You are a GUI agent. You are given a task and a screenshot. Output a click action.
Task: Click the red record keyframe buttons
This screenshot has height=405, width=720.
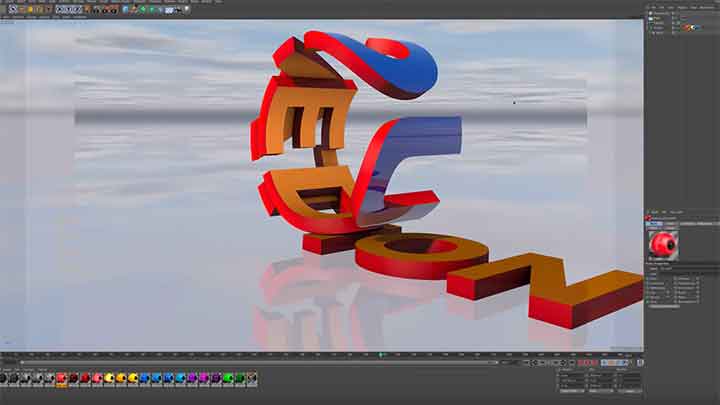pyautogui.click(x=588, y=363)
